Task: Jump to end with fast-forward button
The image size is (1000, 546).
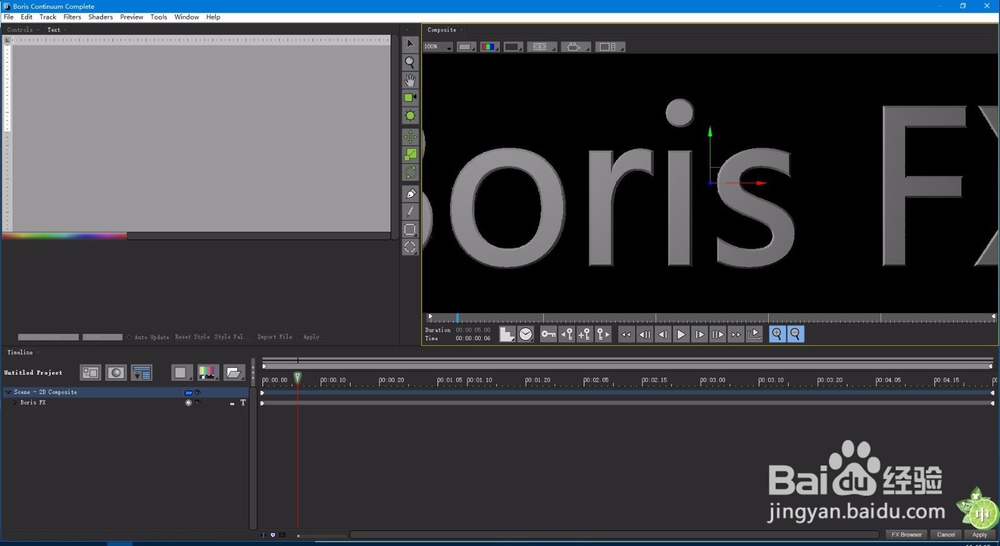Action: click(x=736, y=334)
